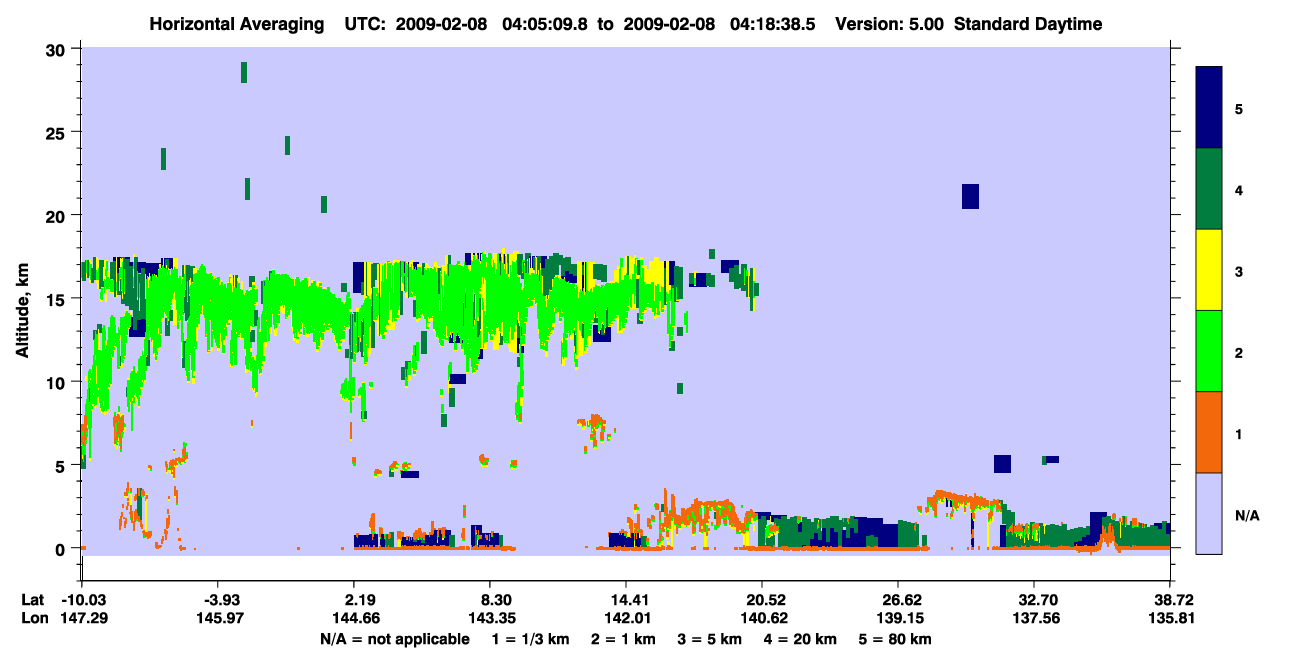Click longitude value 143.35
This screenshot has height=667, width=1300.
pyautogui.click(x=490, y=618)
